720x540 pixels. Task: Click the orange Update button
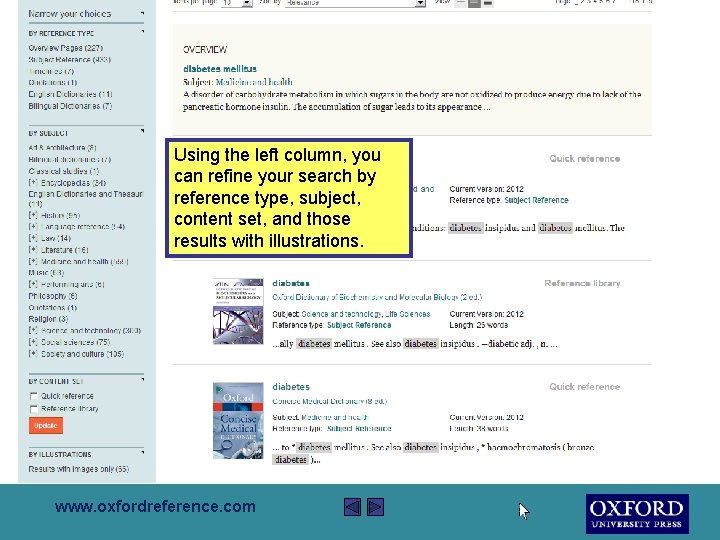[x=45, y=426]
